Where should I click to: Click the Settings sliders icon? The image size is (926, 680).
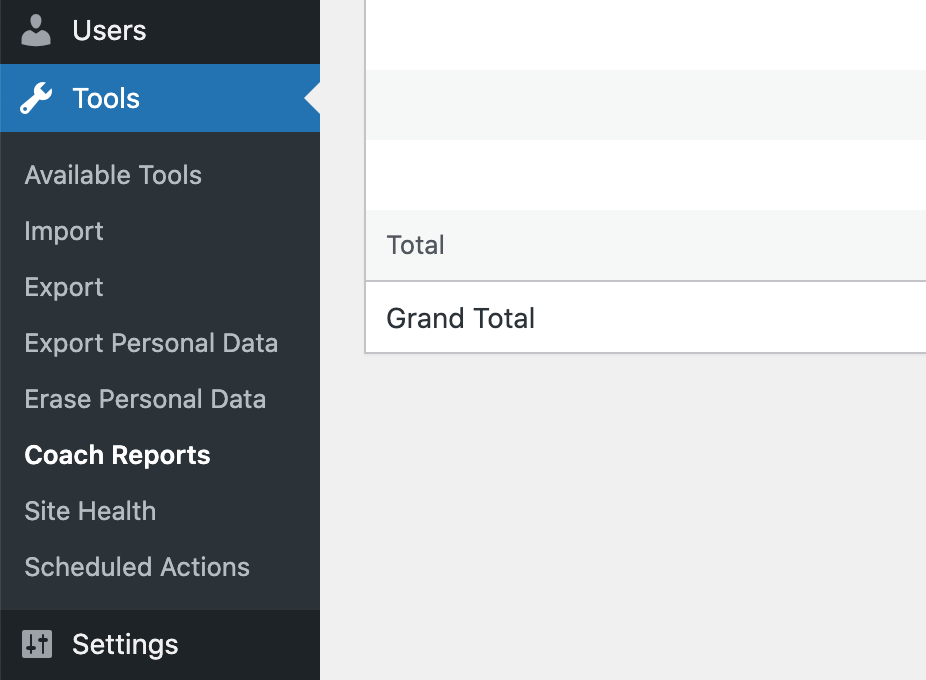point(37,644)
